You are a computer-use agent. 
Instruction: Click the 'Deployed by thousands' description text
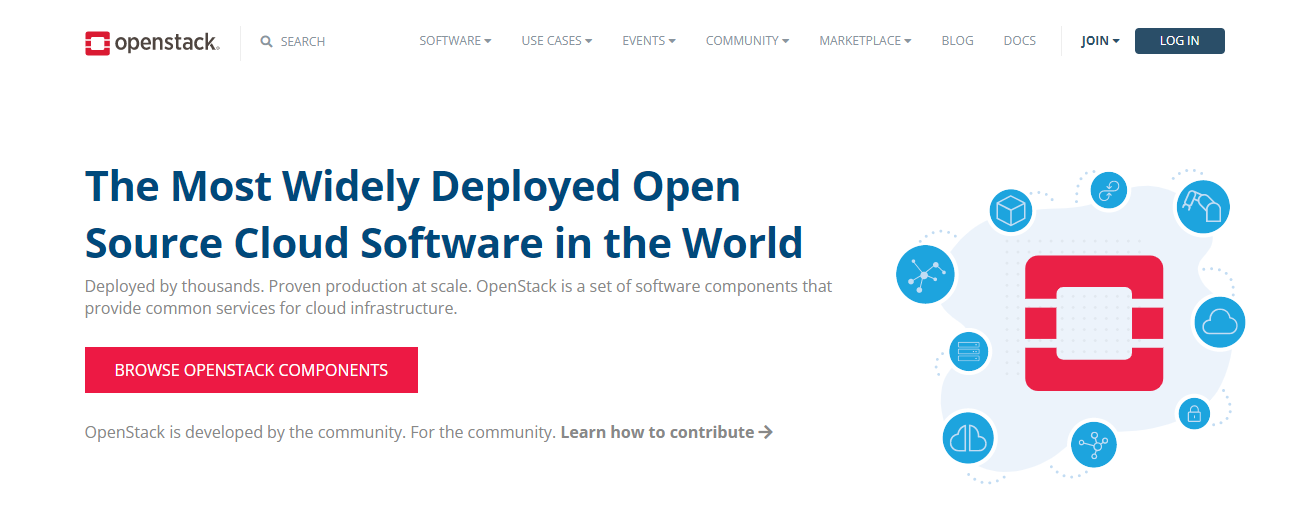[458, 297]
